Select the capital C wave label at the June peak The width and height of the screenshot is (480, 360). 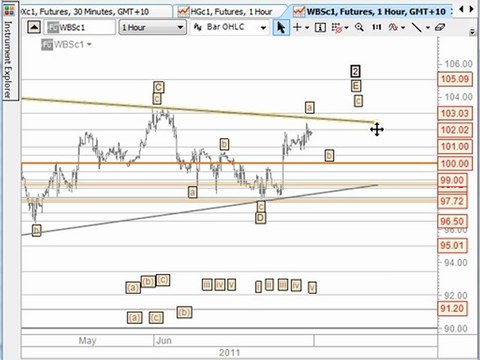point(159,87)
